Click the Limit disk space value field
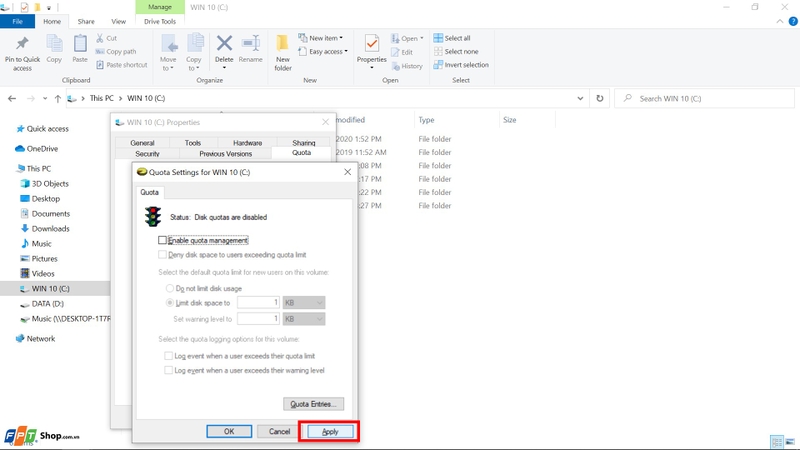The height and width of the screenshot is (450, 800). point(259,303)
